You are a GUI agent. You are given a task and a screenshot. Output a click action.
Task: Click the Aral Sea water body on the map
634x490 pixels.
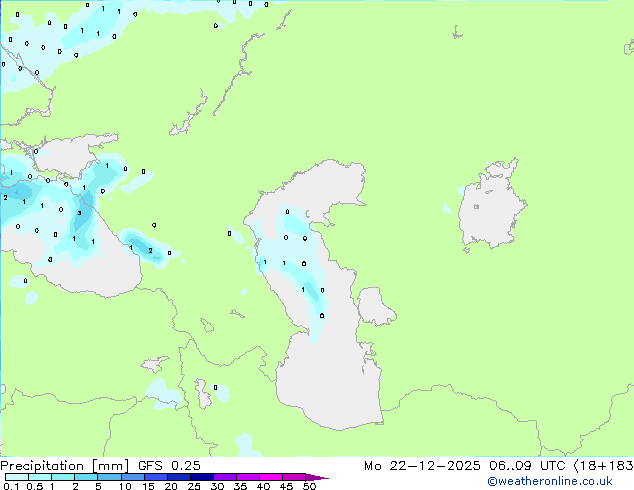490,208
